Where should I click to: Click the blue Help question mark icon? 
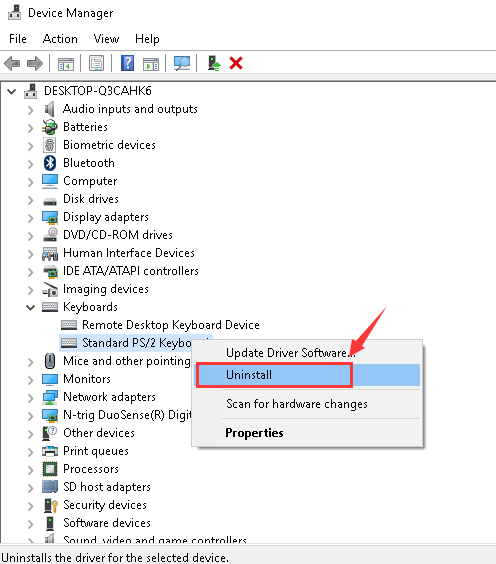[127, 63]
